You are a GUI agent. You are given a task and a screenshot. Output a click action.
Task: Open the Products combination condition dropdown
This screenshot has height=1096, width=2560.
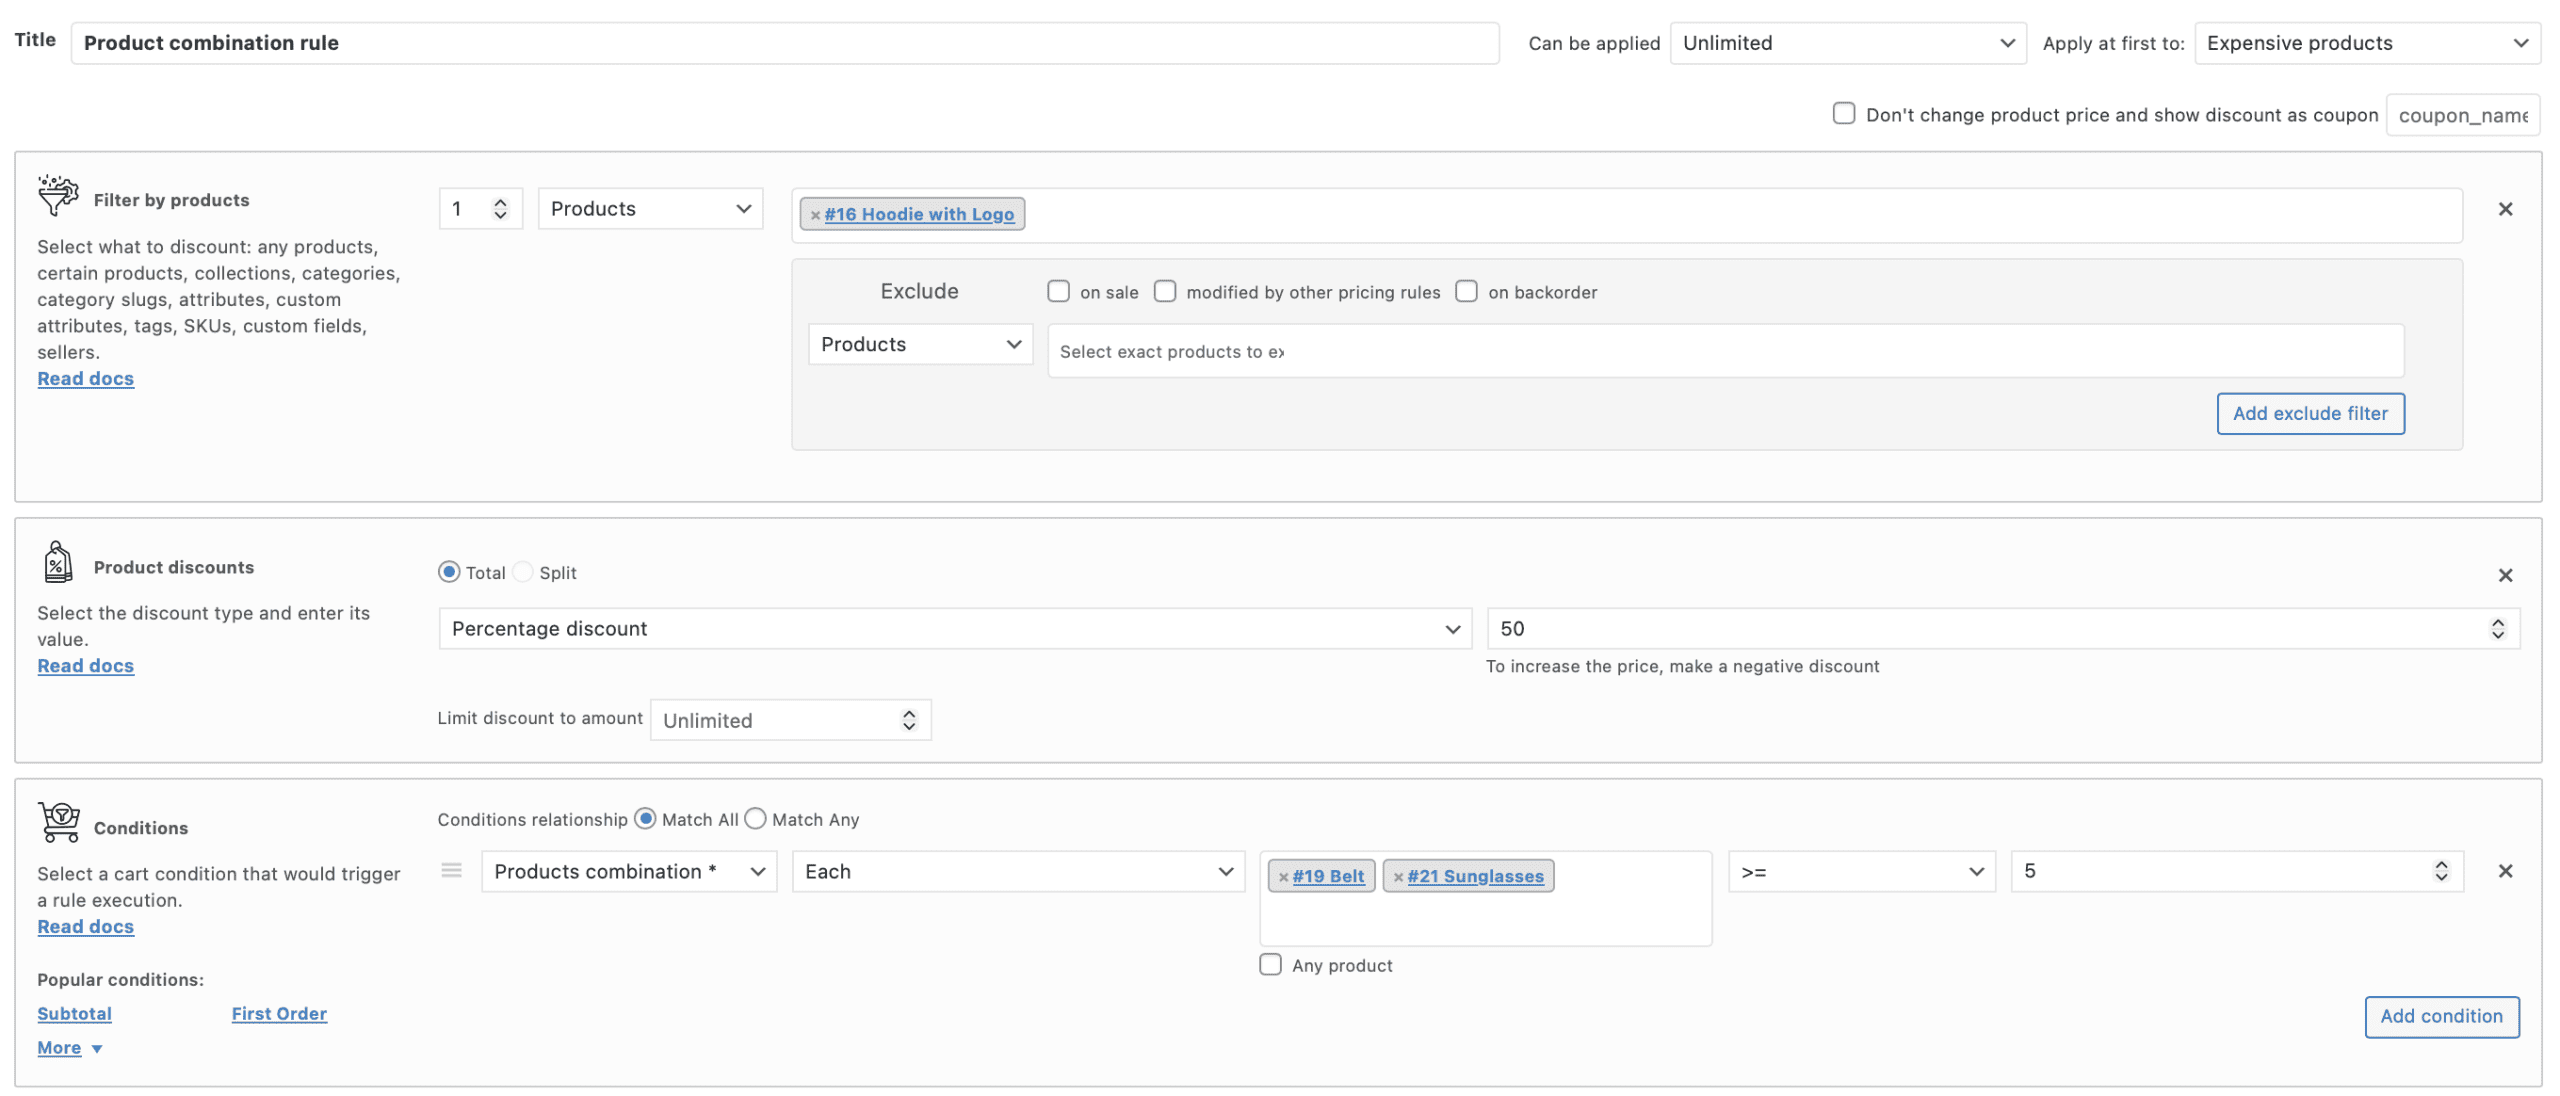click(x=628, y=871)
